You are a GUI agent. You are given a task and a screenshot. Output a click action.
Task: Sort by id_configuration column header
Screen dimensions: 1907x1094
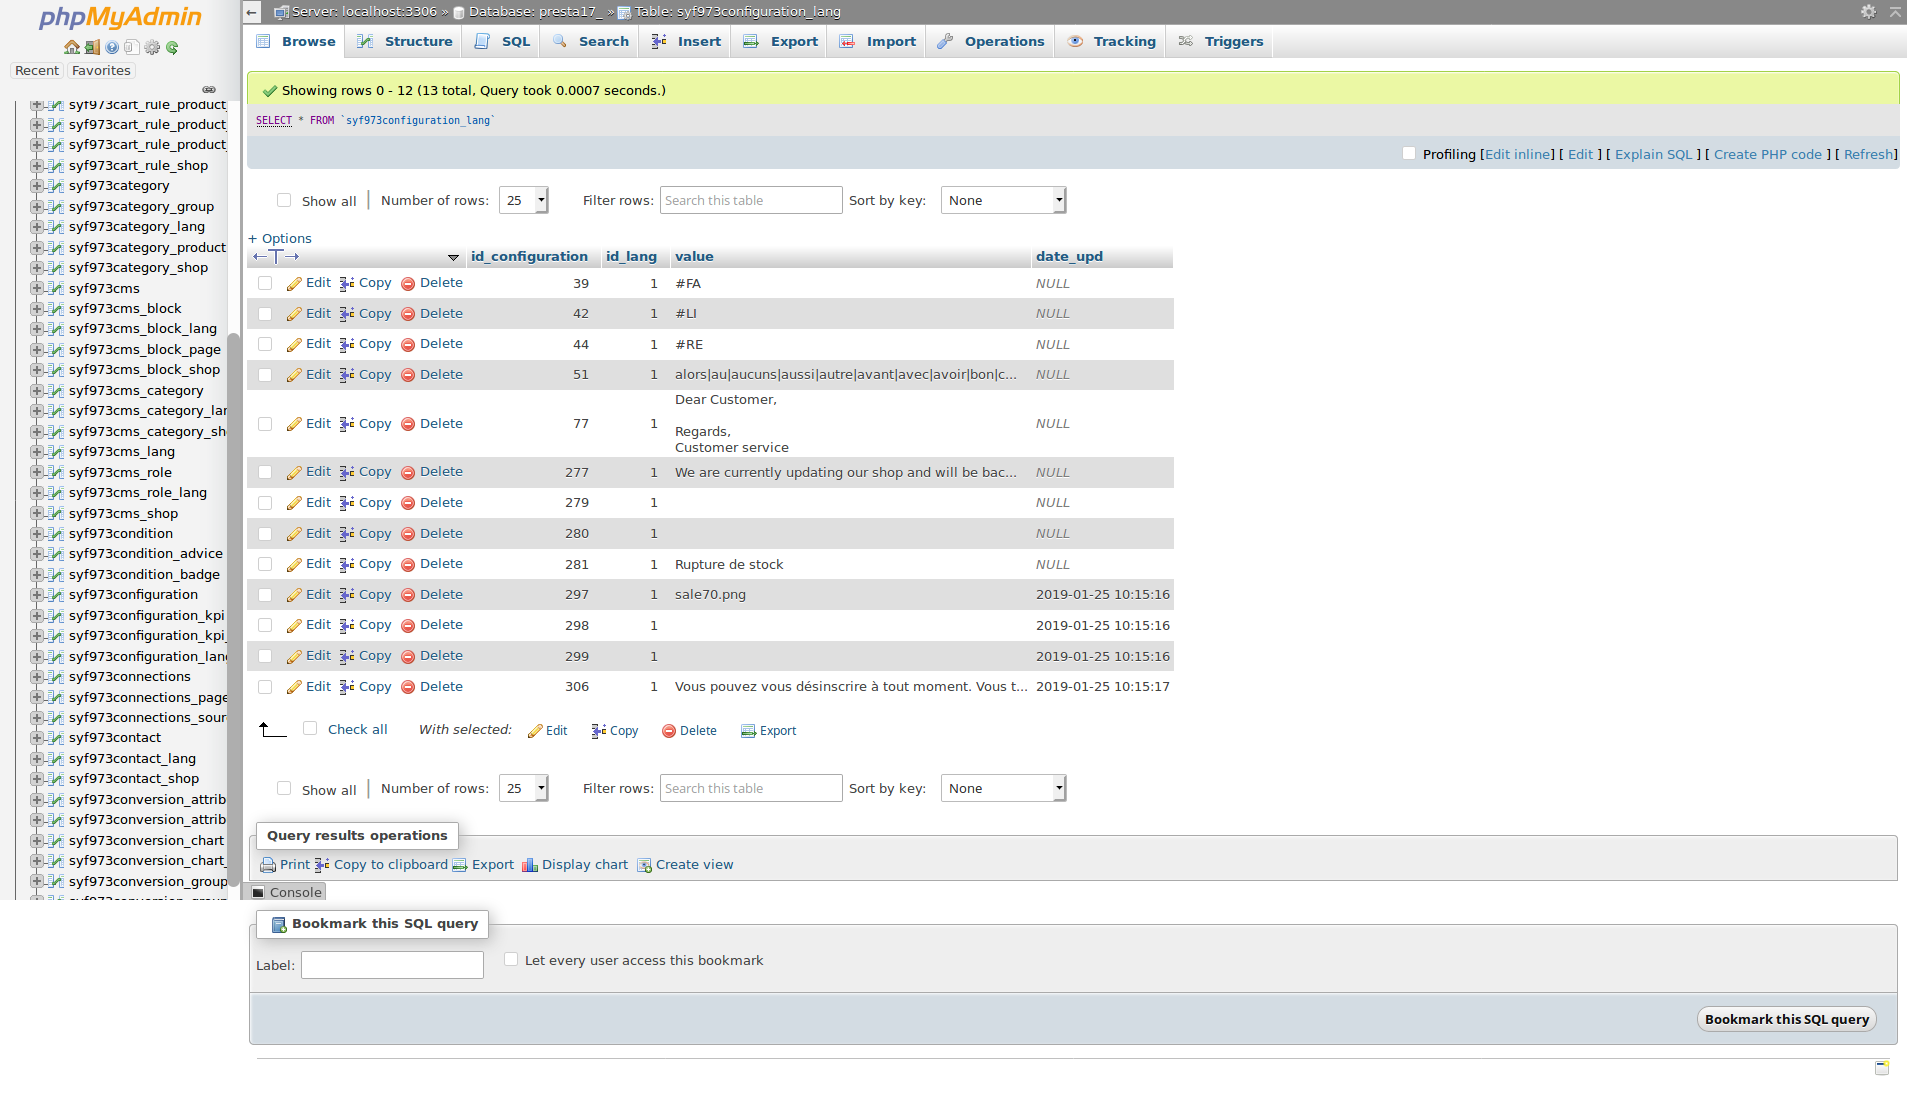tap(529, 257)
